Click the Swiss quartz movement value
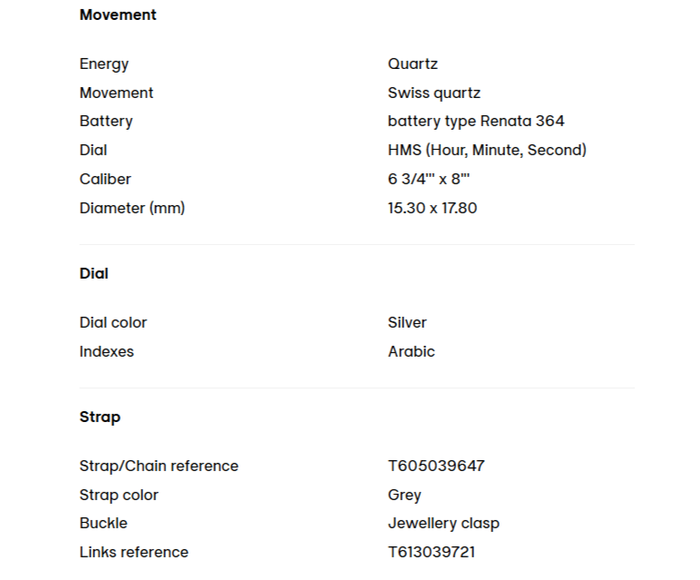700x580 pixels. pos(434,93)
